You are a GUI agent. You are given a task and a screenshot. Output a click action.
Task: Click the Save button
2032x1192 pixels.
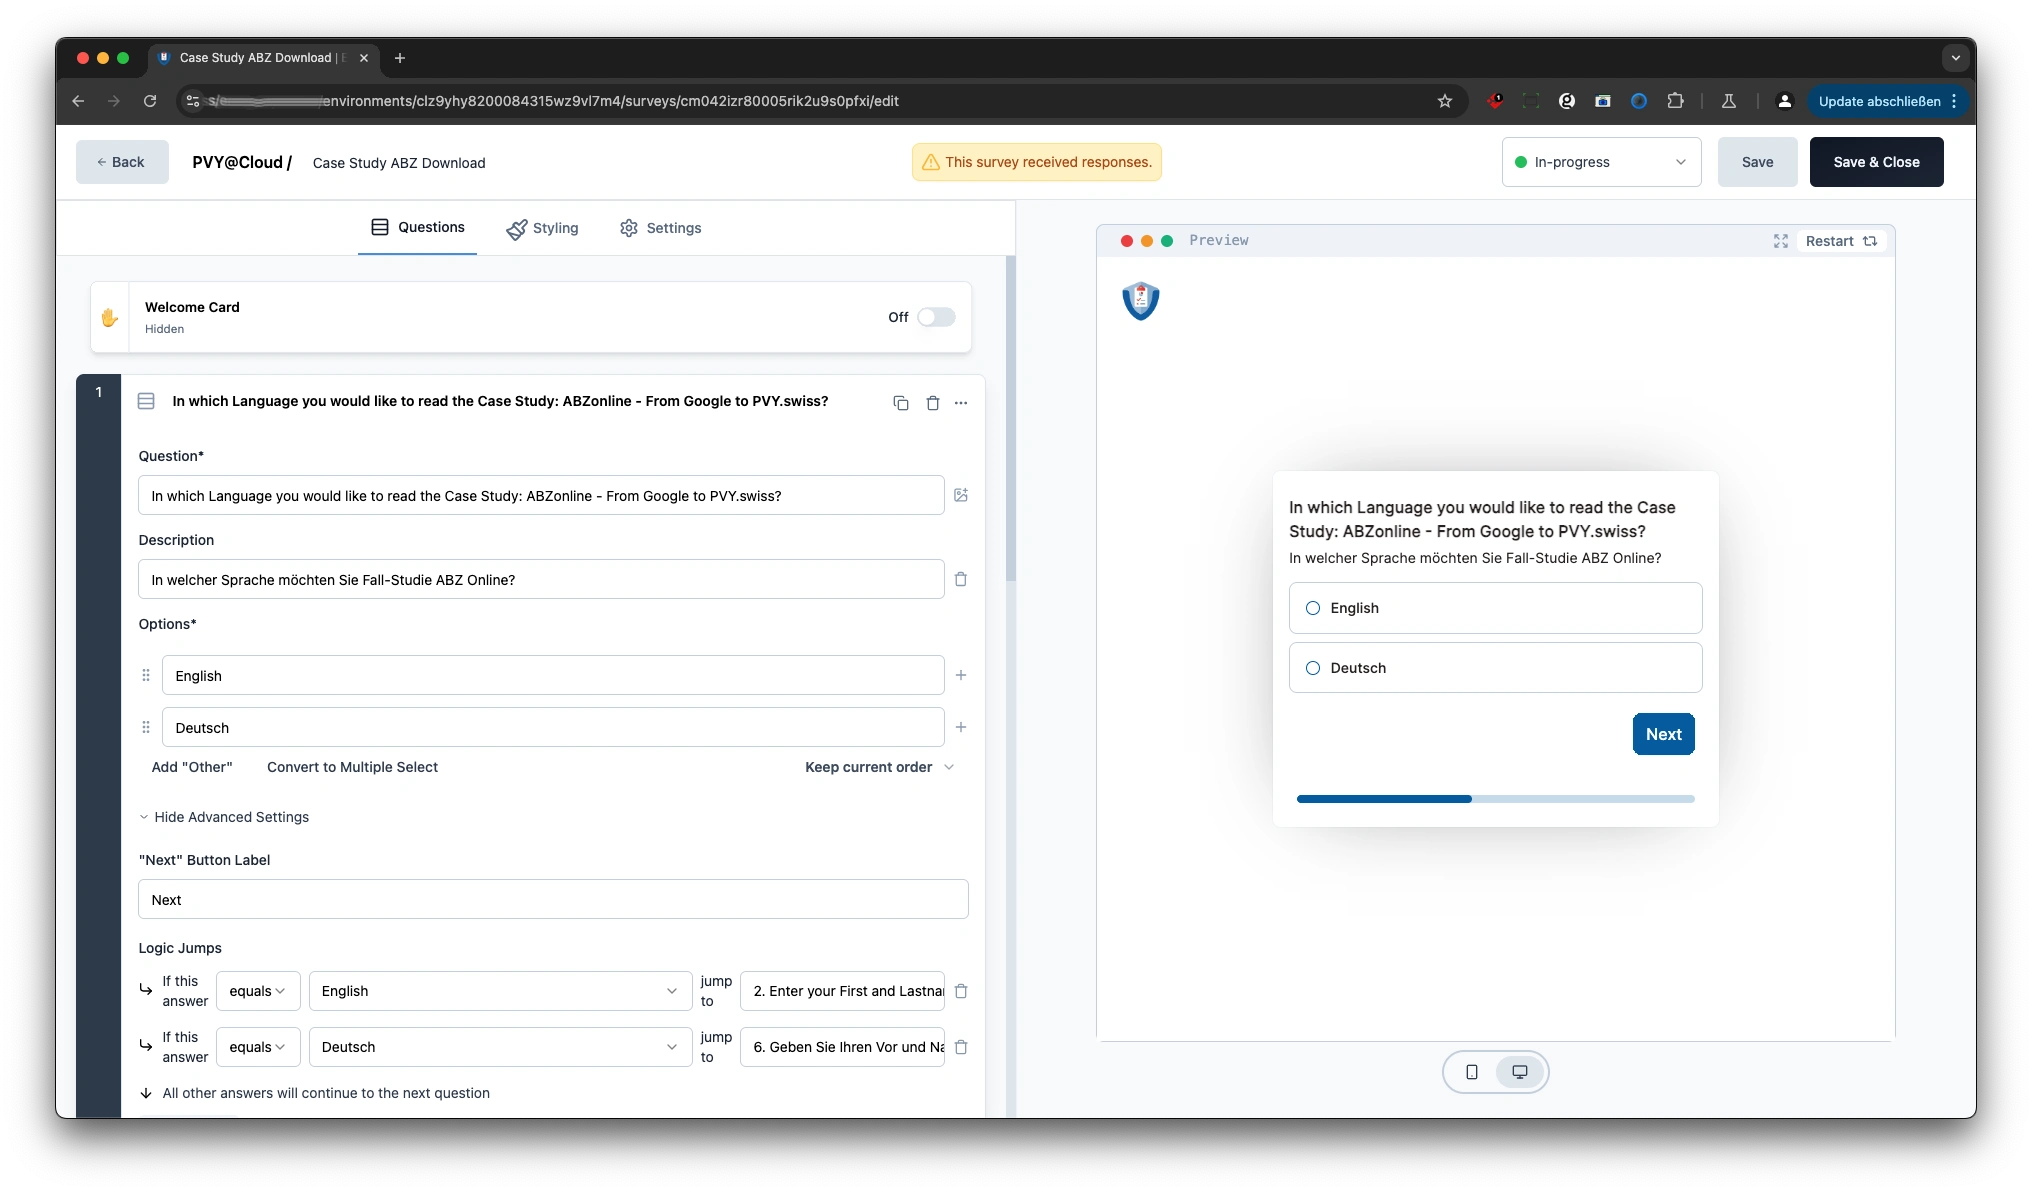tap(1757, 162)
